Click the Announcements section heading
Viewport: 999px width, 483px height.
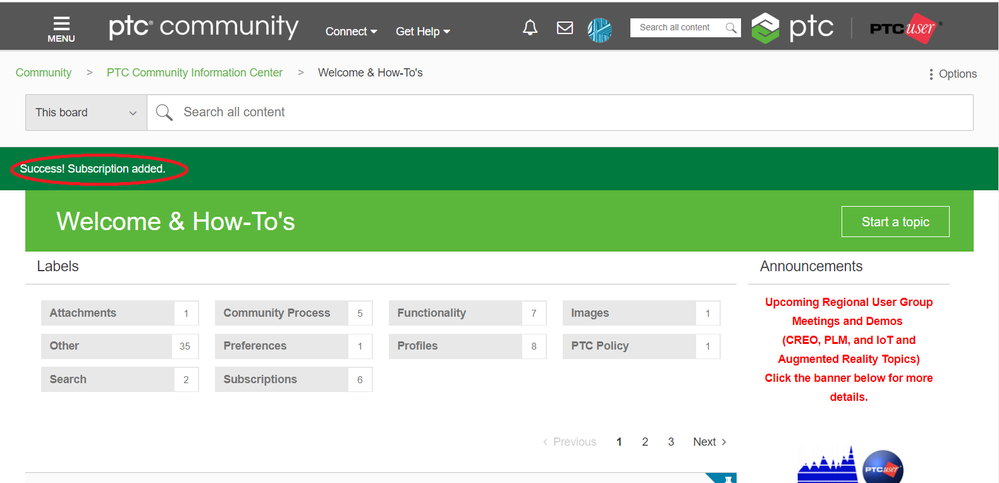811,266
